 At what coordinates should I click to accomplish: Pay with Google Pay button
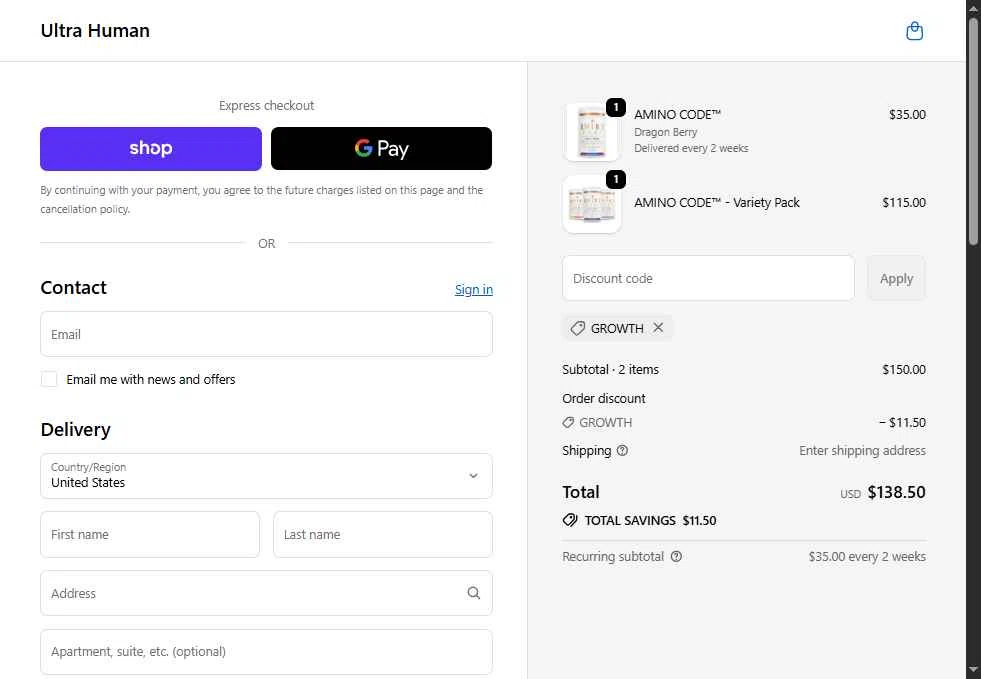coord(381,148)
